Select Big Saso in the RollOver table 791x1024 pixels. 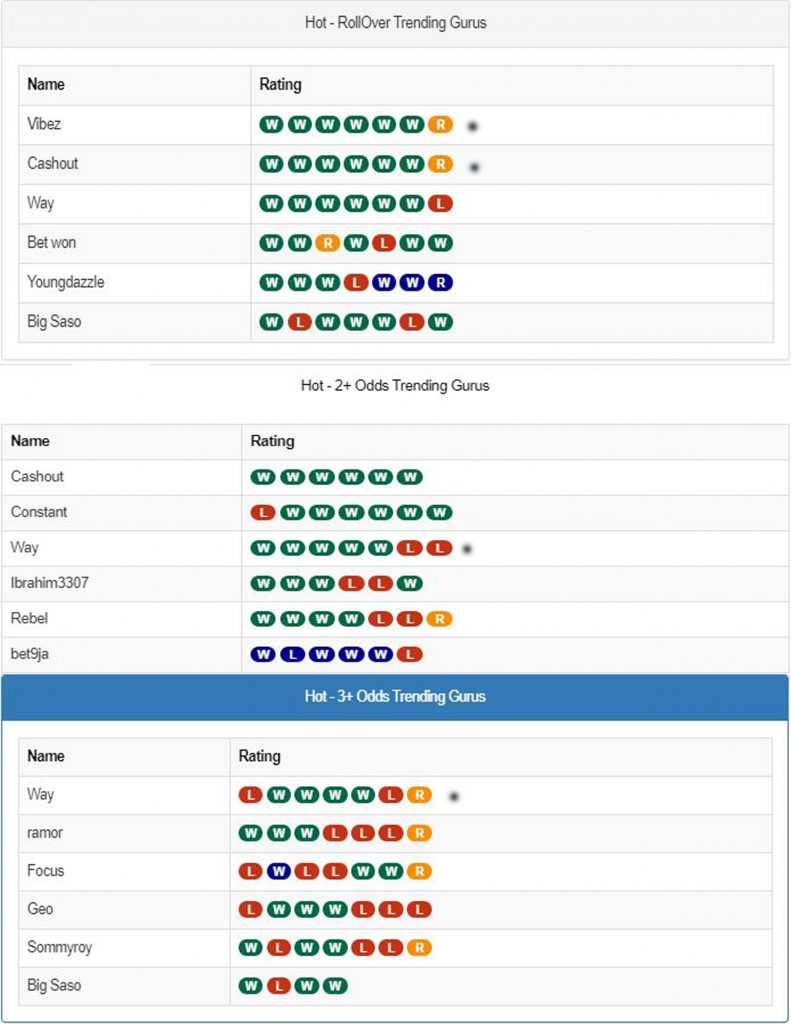click(54, 321)
